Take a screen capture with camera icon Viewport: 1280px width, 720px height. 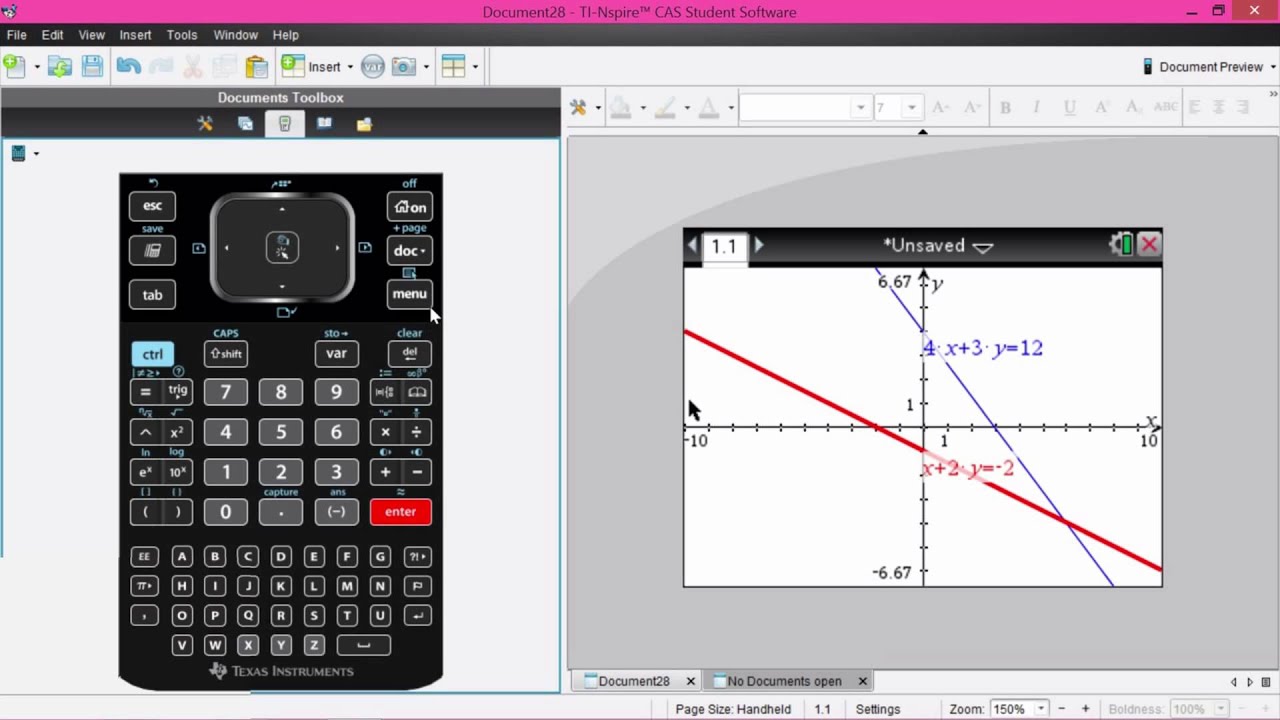403,67
